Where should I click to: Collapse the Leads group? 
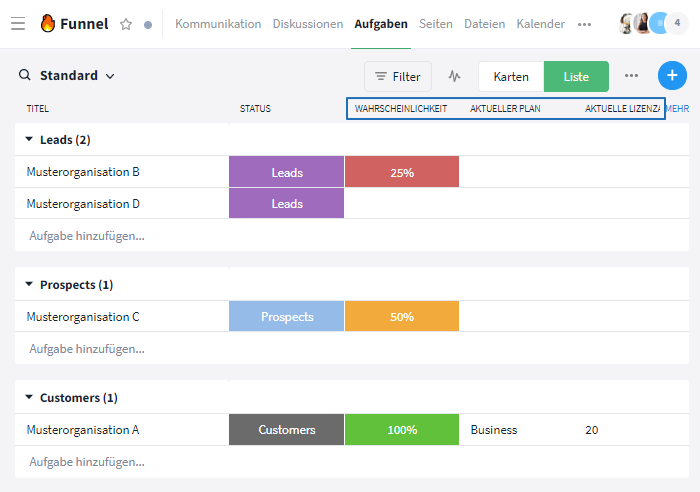tap(29, 139)
